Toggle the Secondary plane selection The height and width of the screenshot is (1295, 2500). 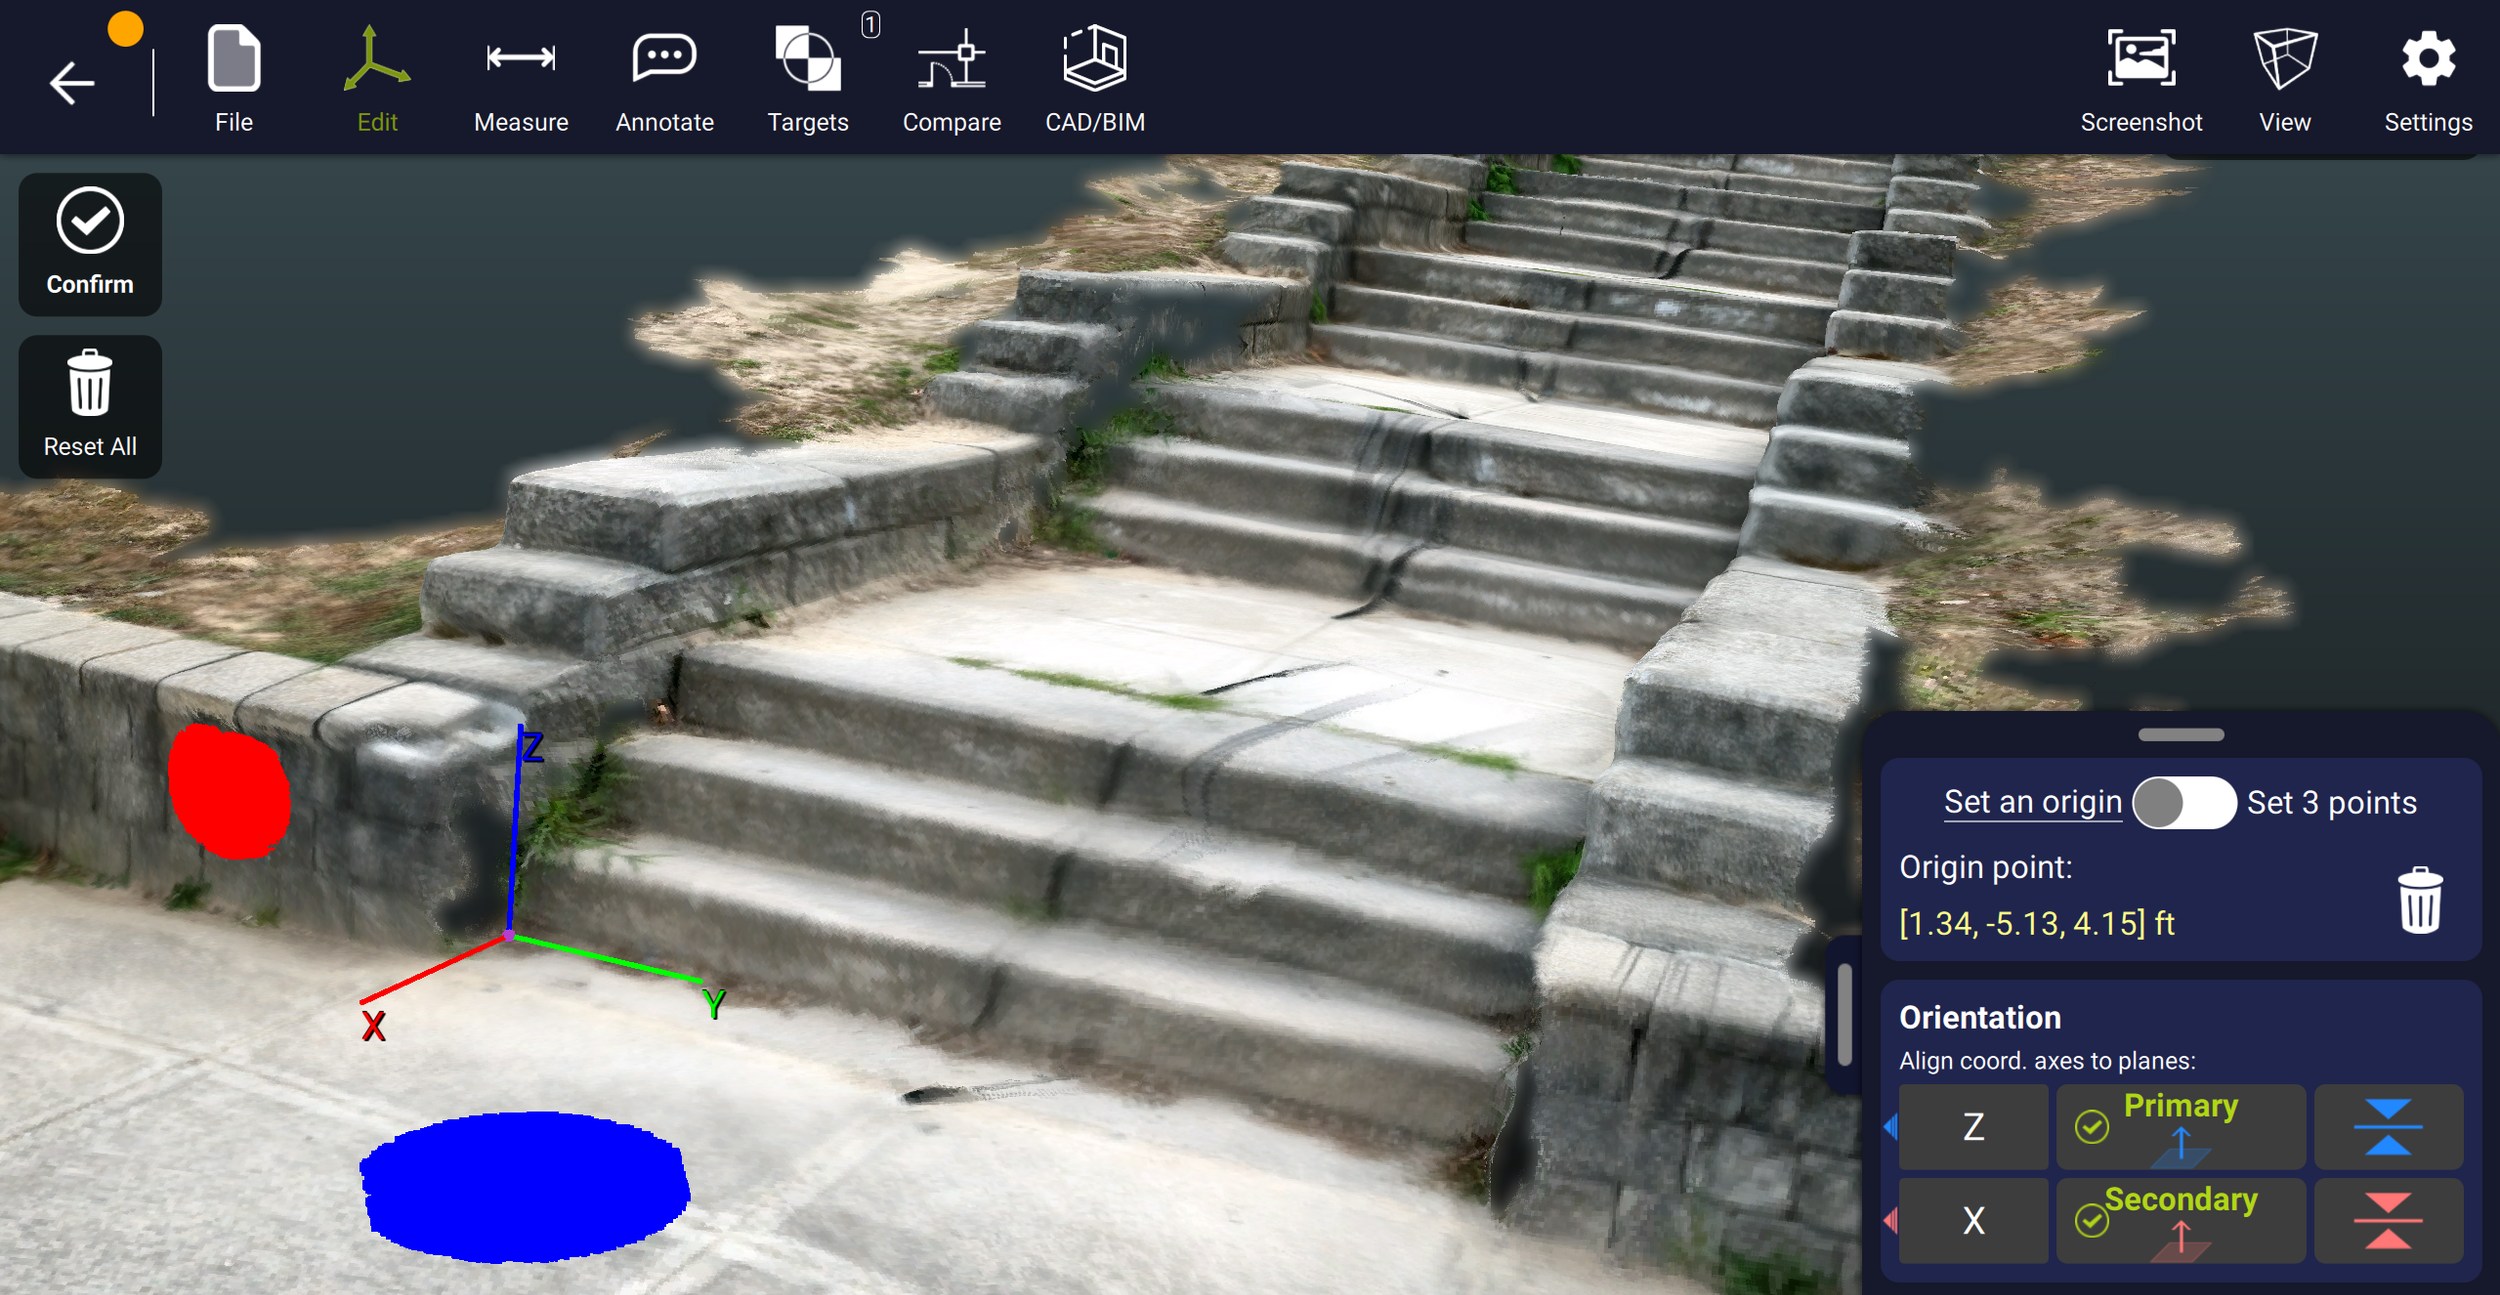pos(2180,1220)
